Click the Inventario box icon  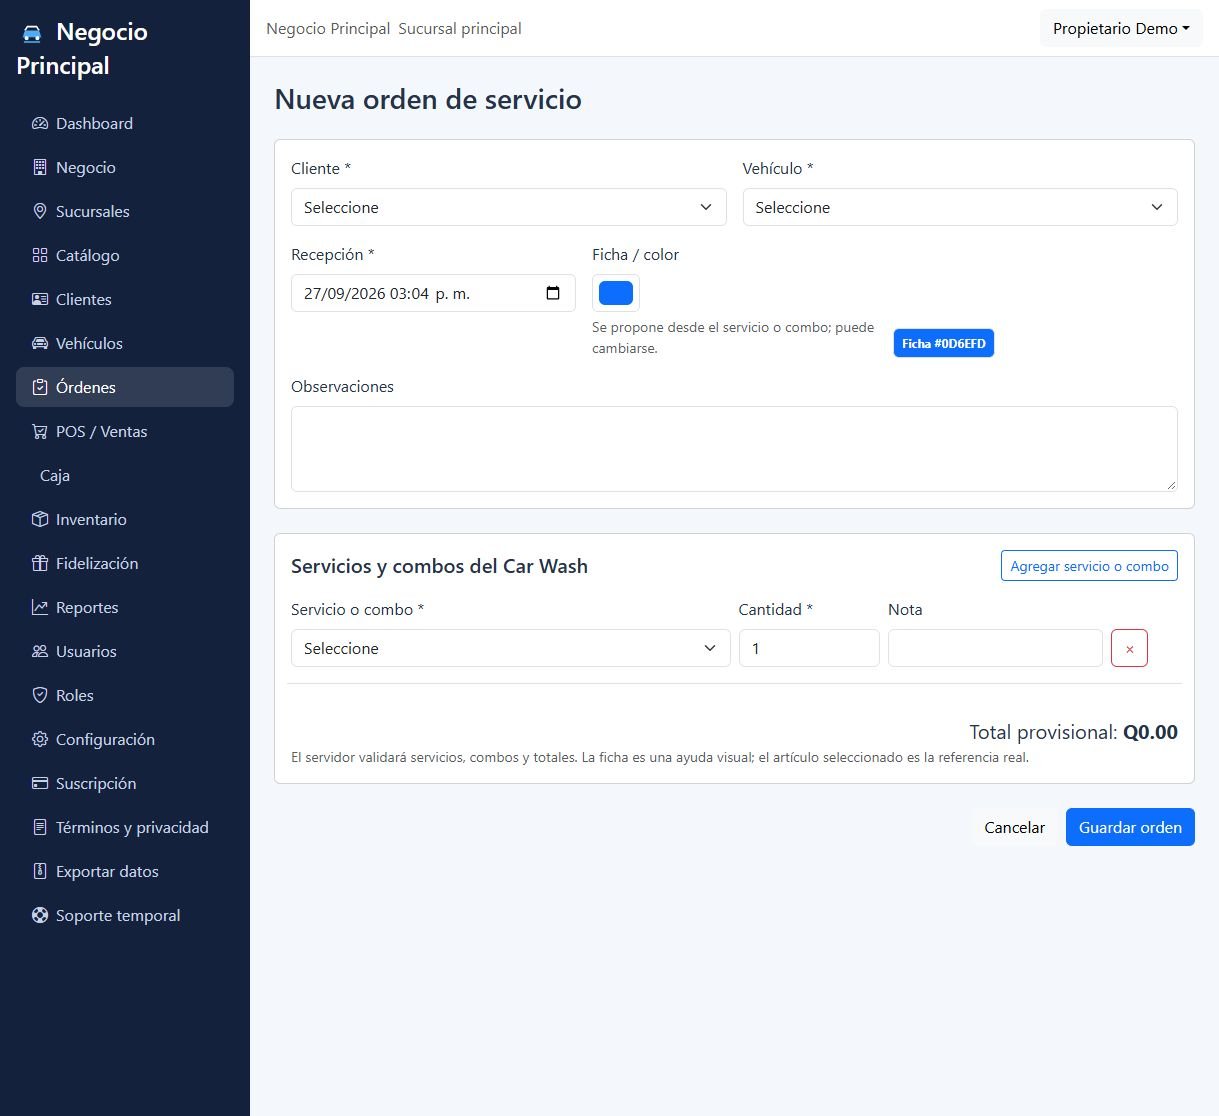click(x=40, y=520)
